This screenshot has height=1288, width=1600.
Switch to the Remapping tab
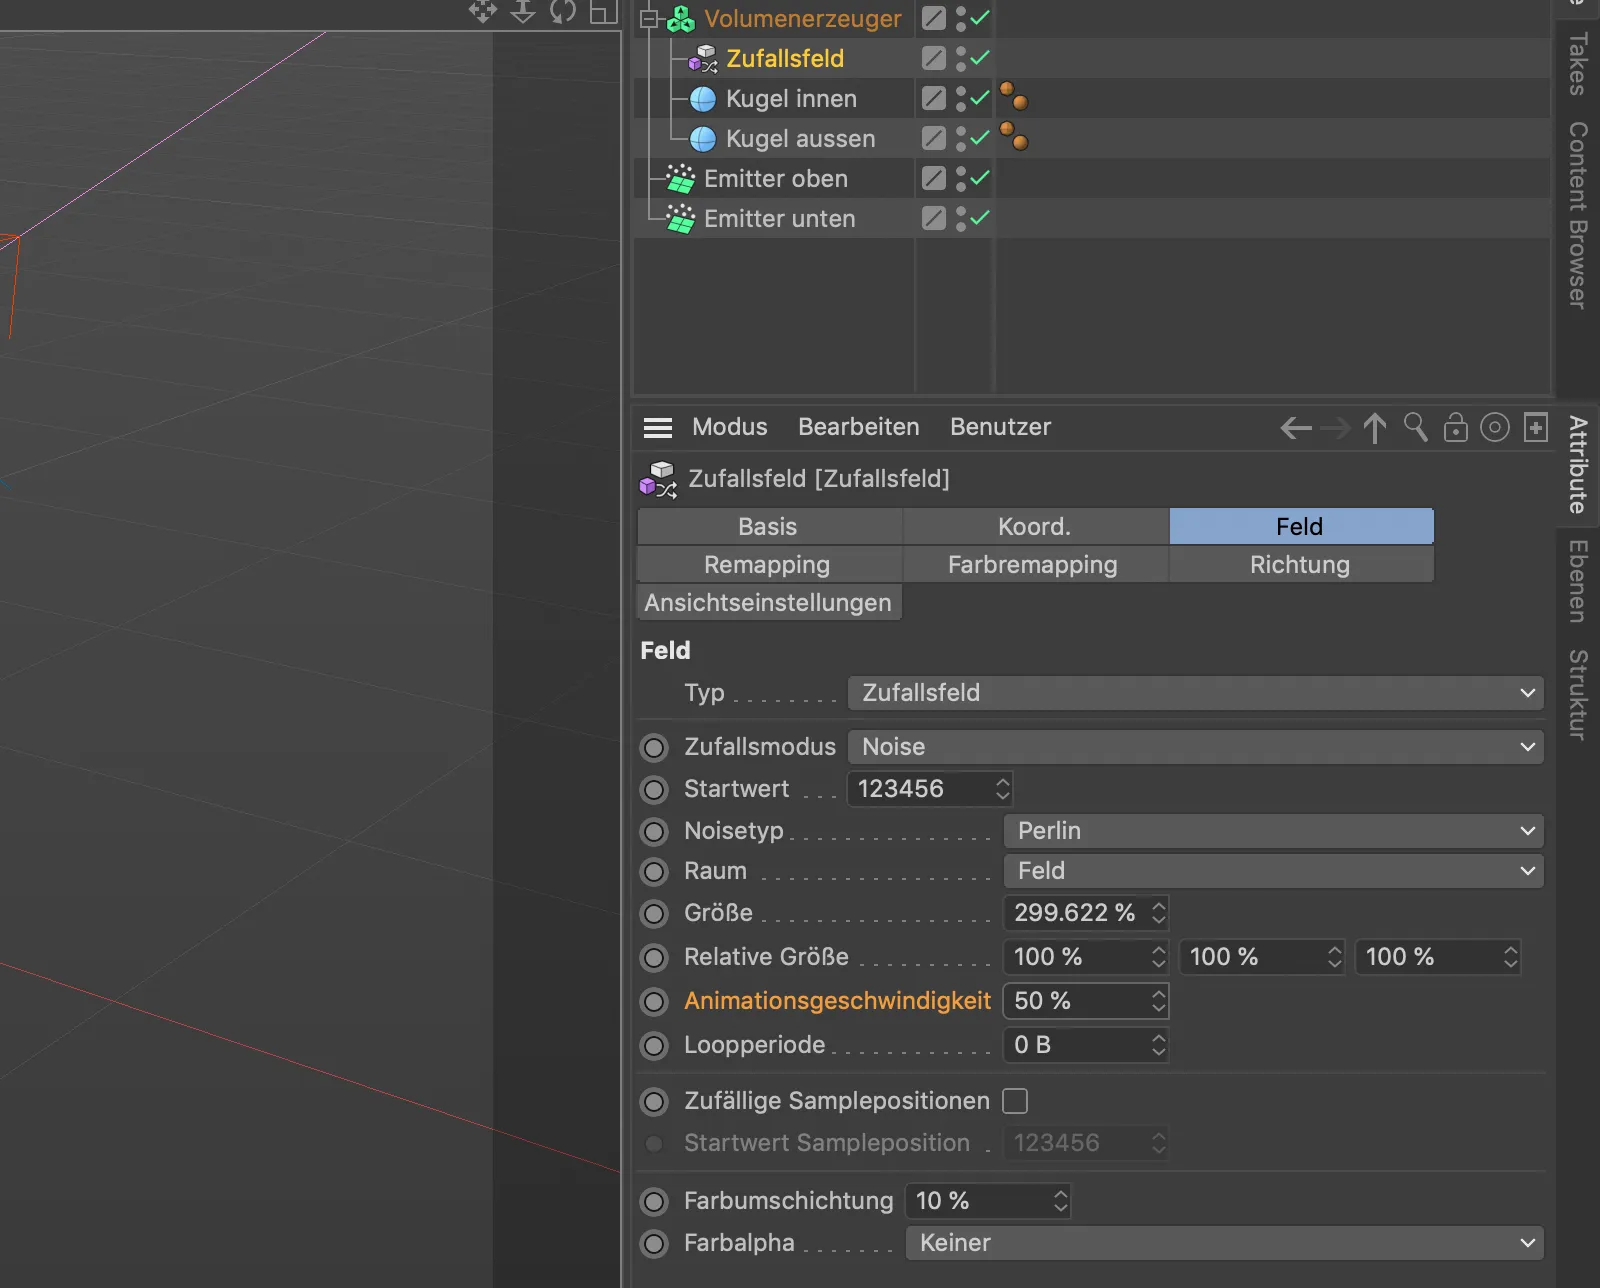click(767, 565)
